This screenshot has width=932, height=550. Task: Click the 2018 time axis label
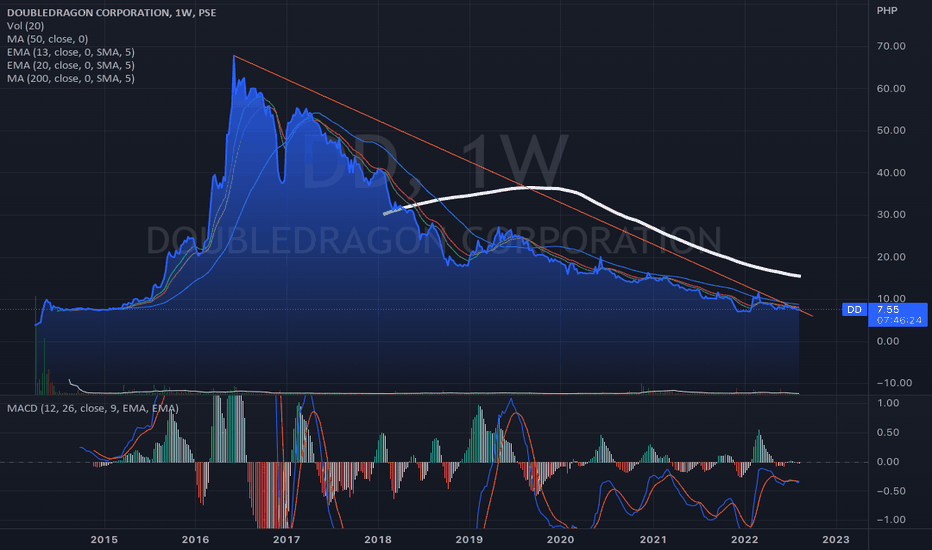point(378,539)
